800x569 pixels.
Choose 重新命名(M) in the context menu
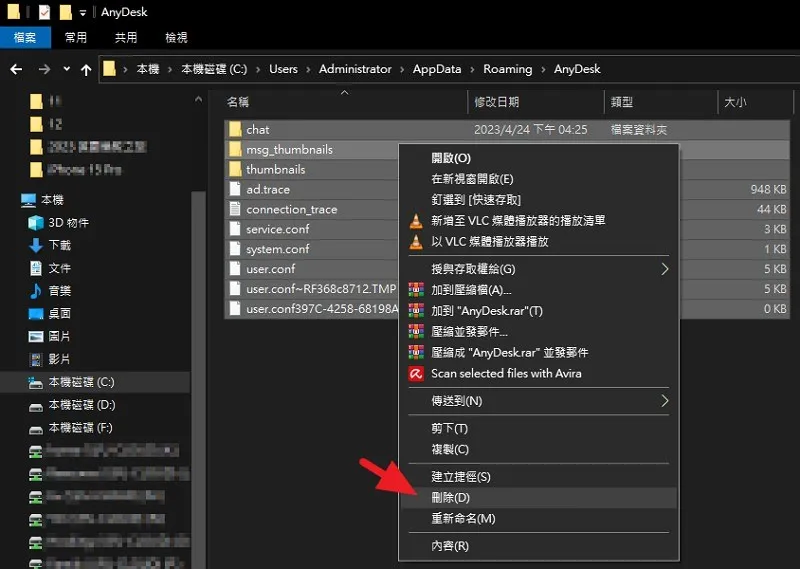(x=539, y=518)
